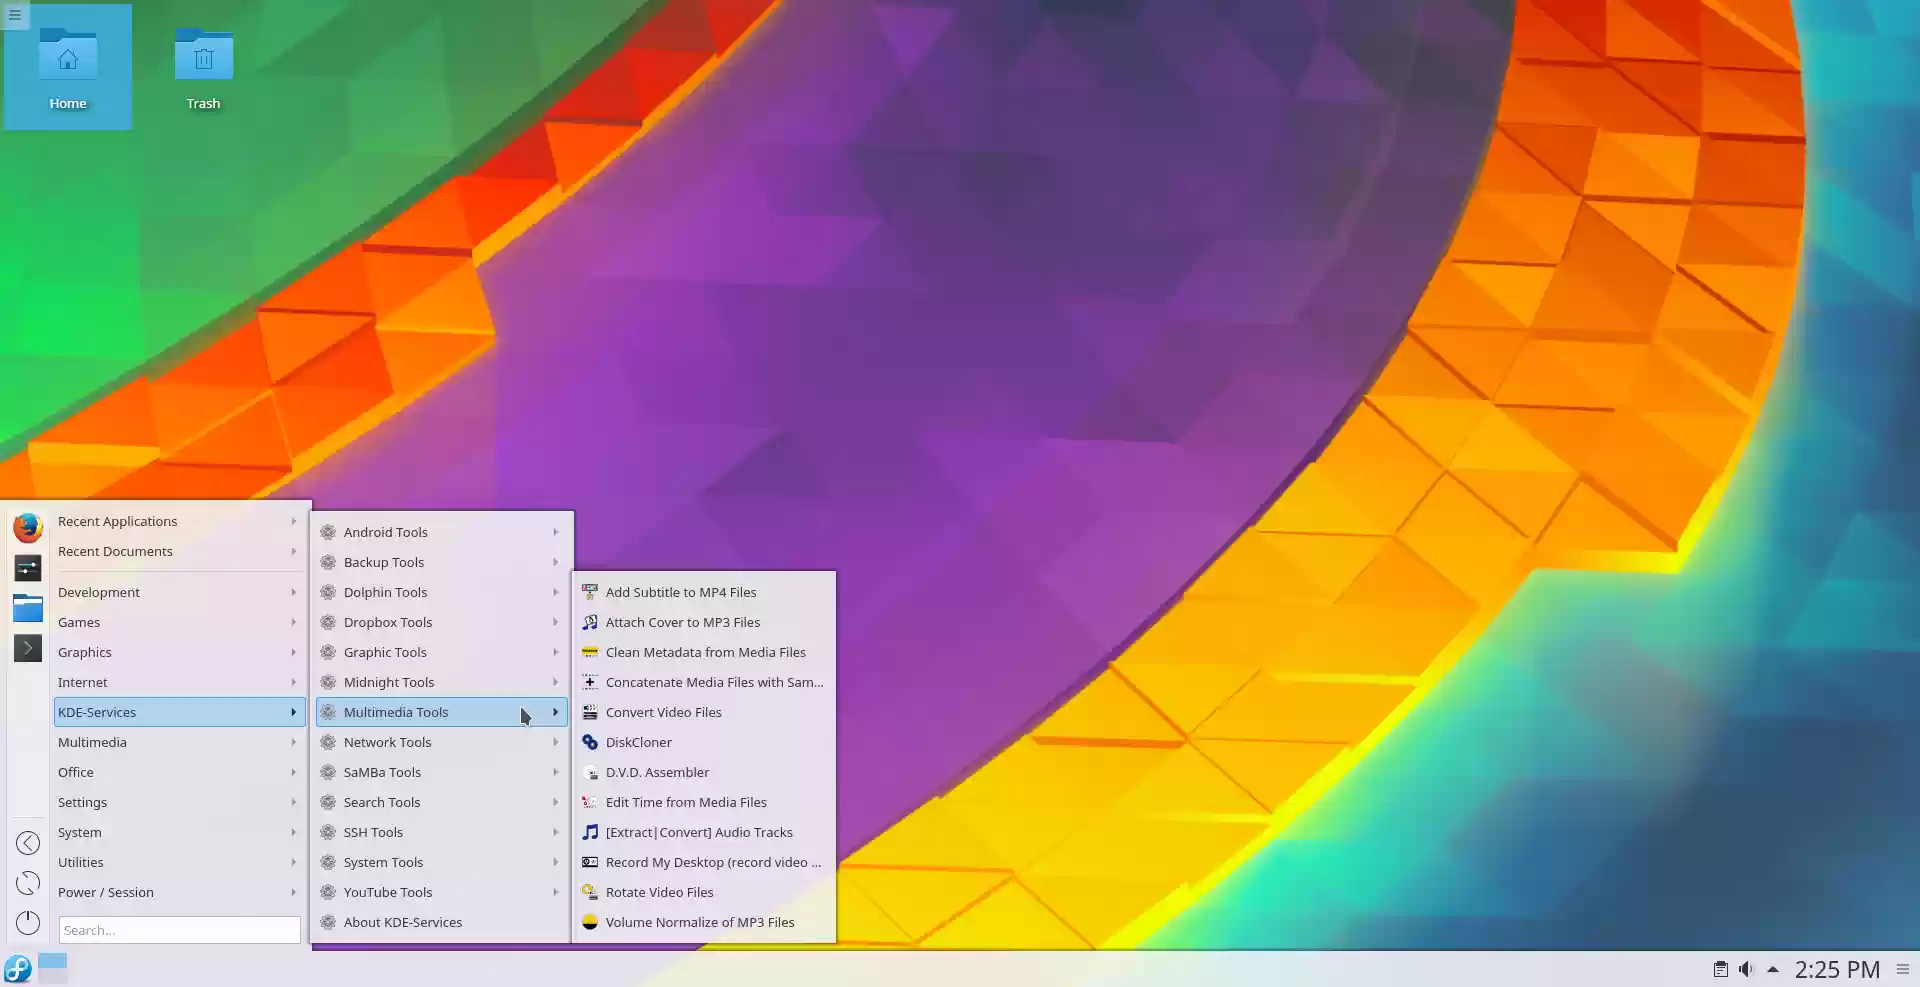The width and height of the screenshot is (1920, 987).
Task: Click the clipboard icon in system tray
Action: click(1720, 969)
